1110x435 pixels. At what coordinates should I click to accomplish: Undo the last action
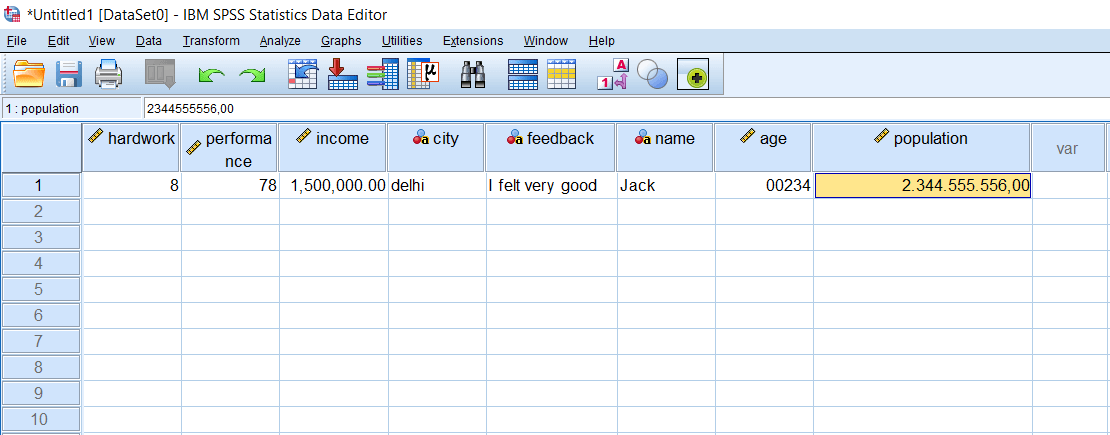point(211,74)
